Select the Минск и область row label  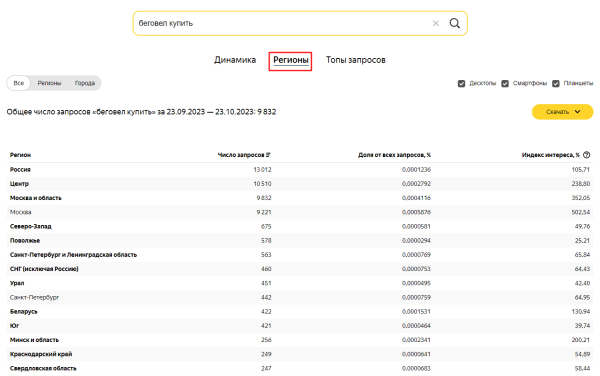point(34,340)
